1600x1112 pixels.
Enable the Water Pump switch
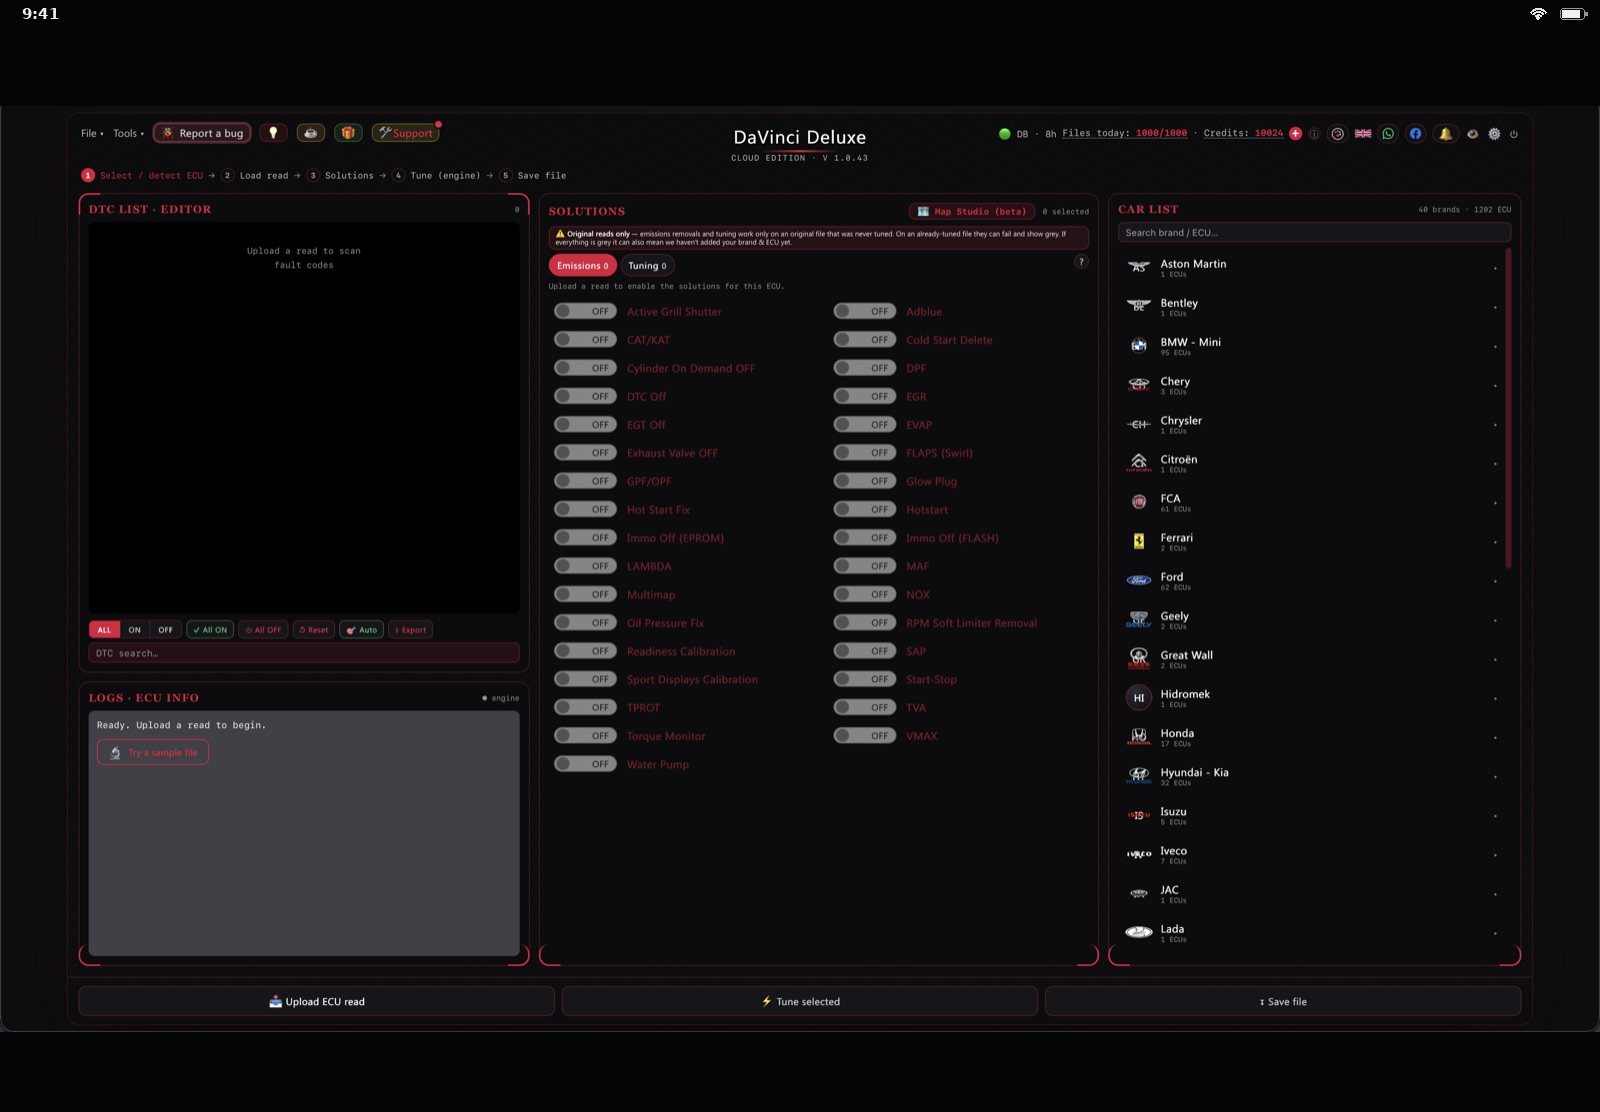click(x=585, y=764)
